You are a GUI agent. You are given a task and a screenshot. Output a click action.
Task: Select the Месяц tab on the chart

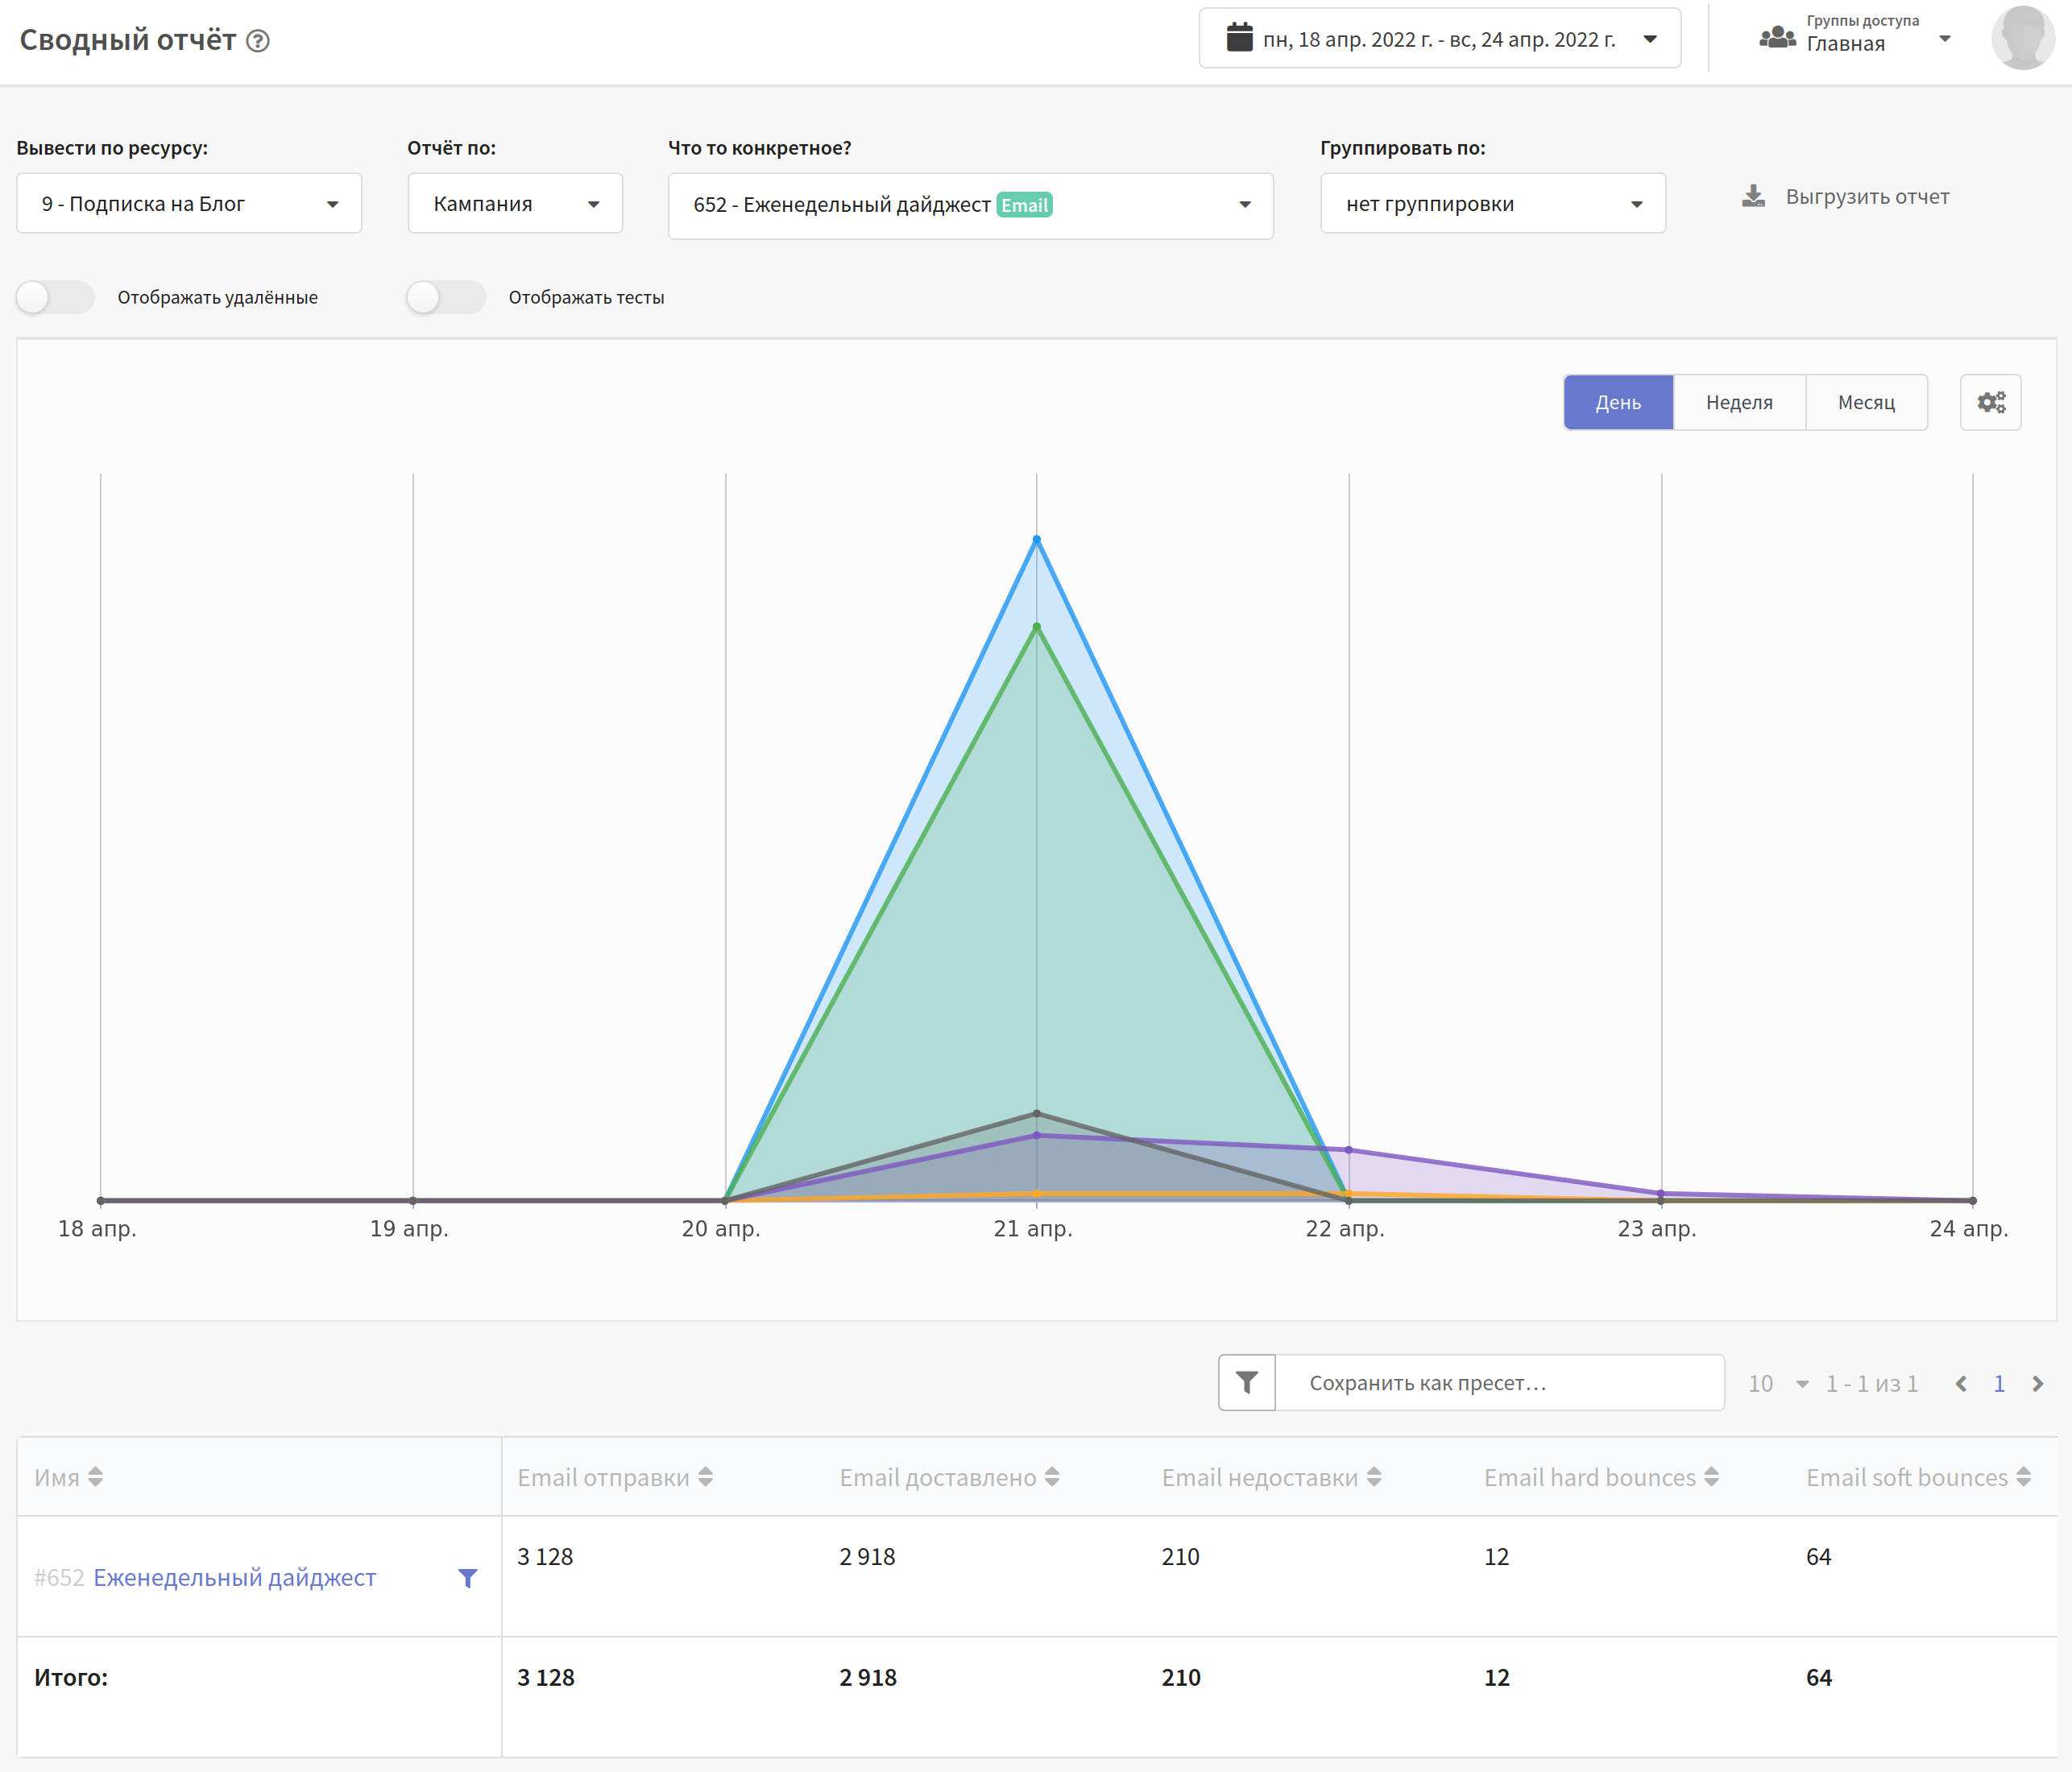tap(1868, 403)
